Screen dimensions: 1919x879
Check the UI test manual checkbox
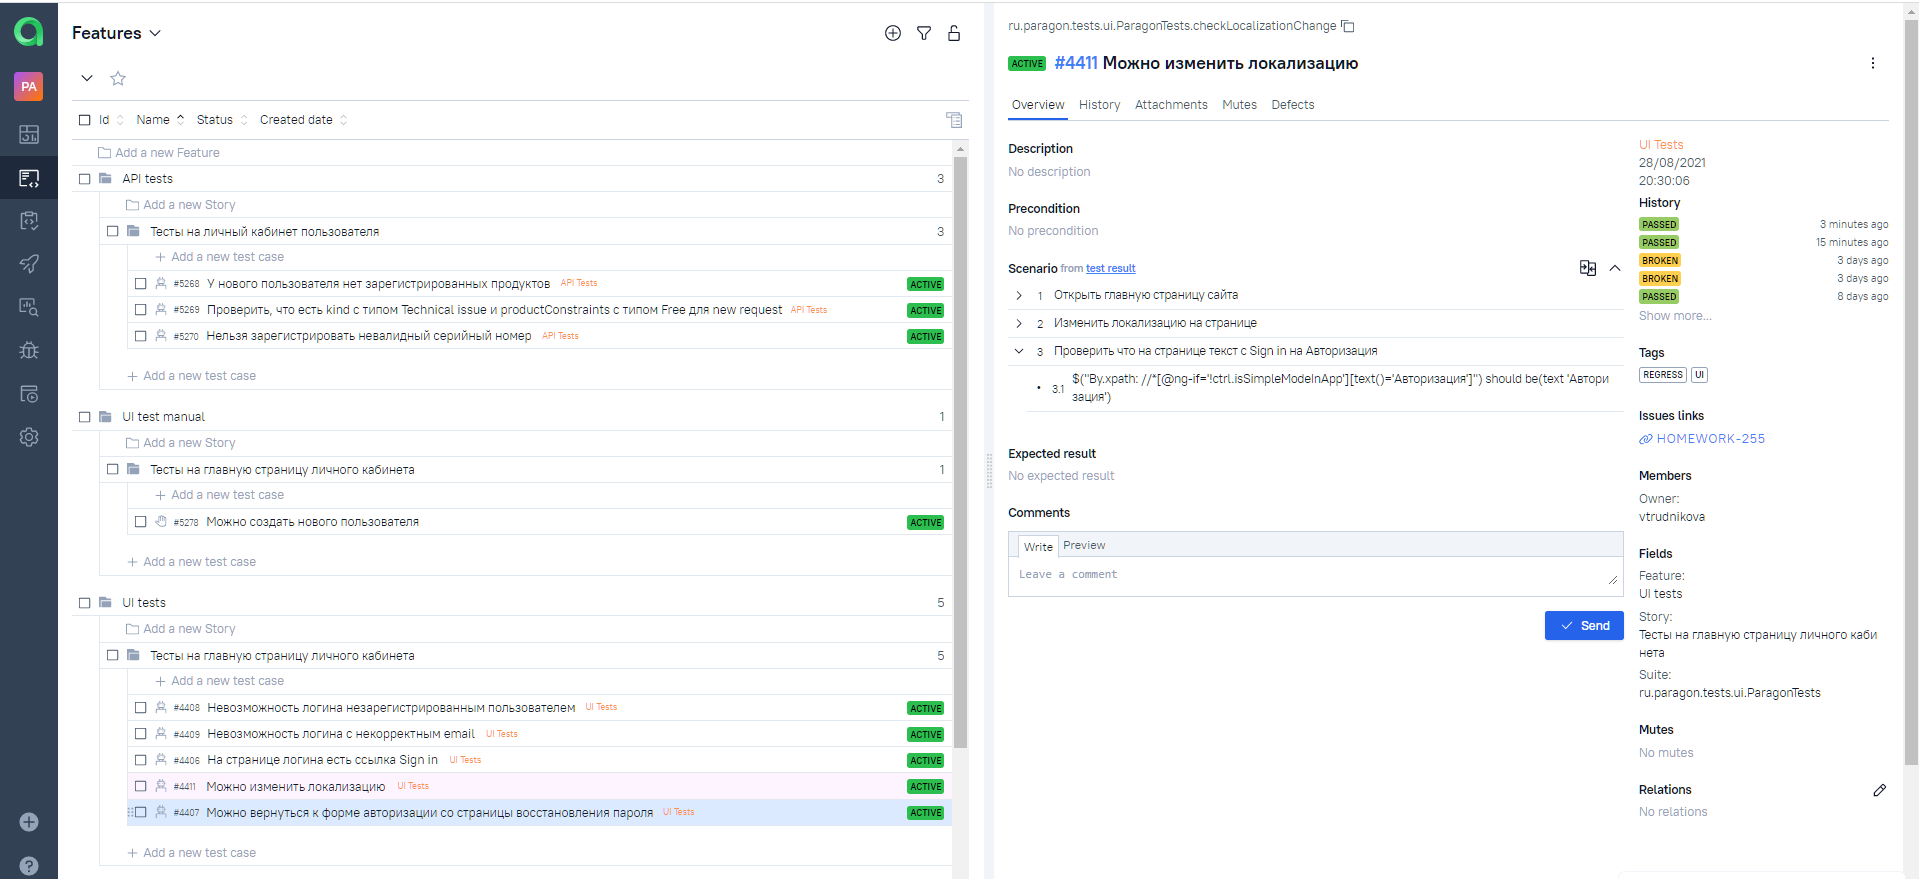[85, 417]
